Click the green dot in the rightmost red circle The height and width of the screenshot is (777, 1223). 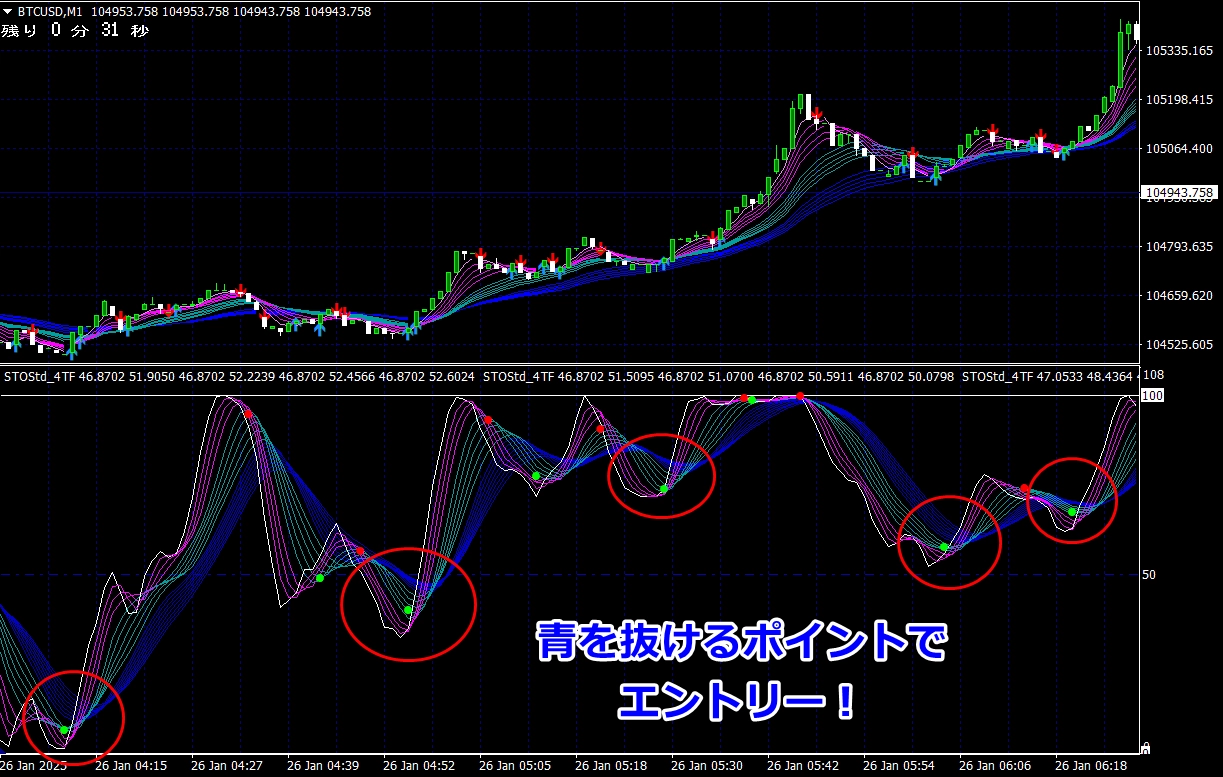(1071, 512)
